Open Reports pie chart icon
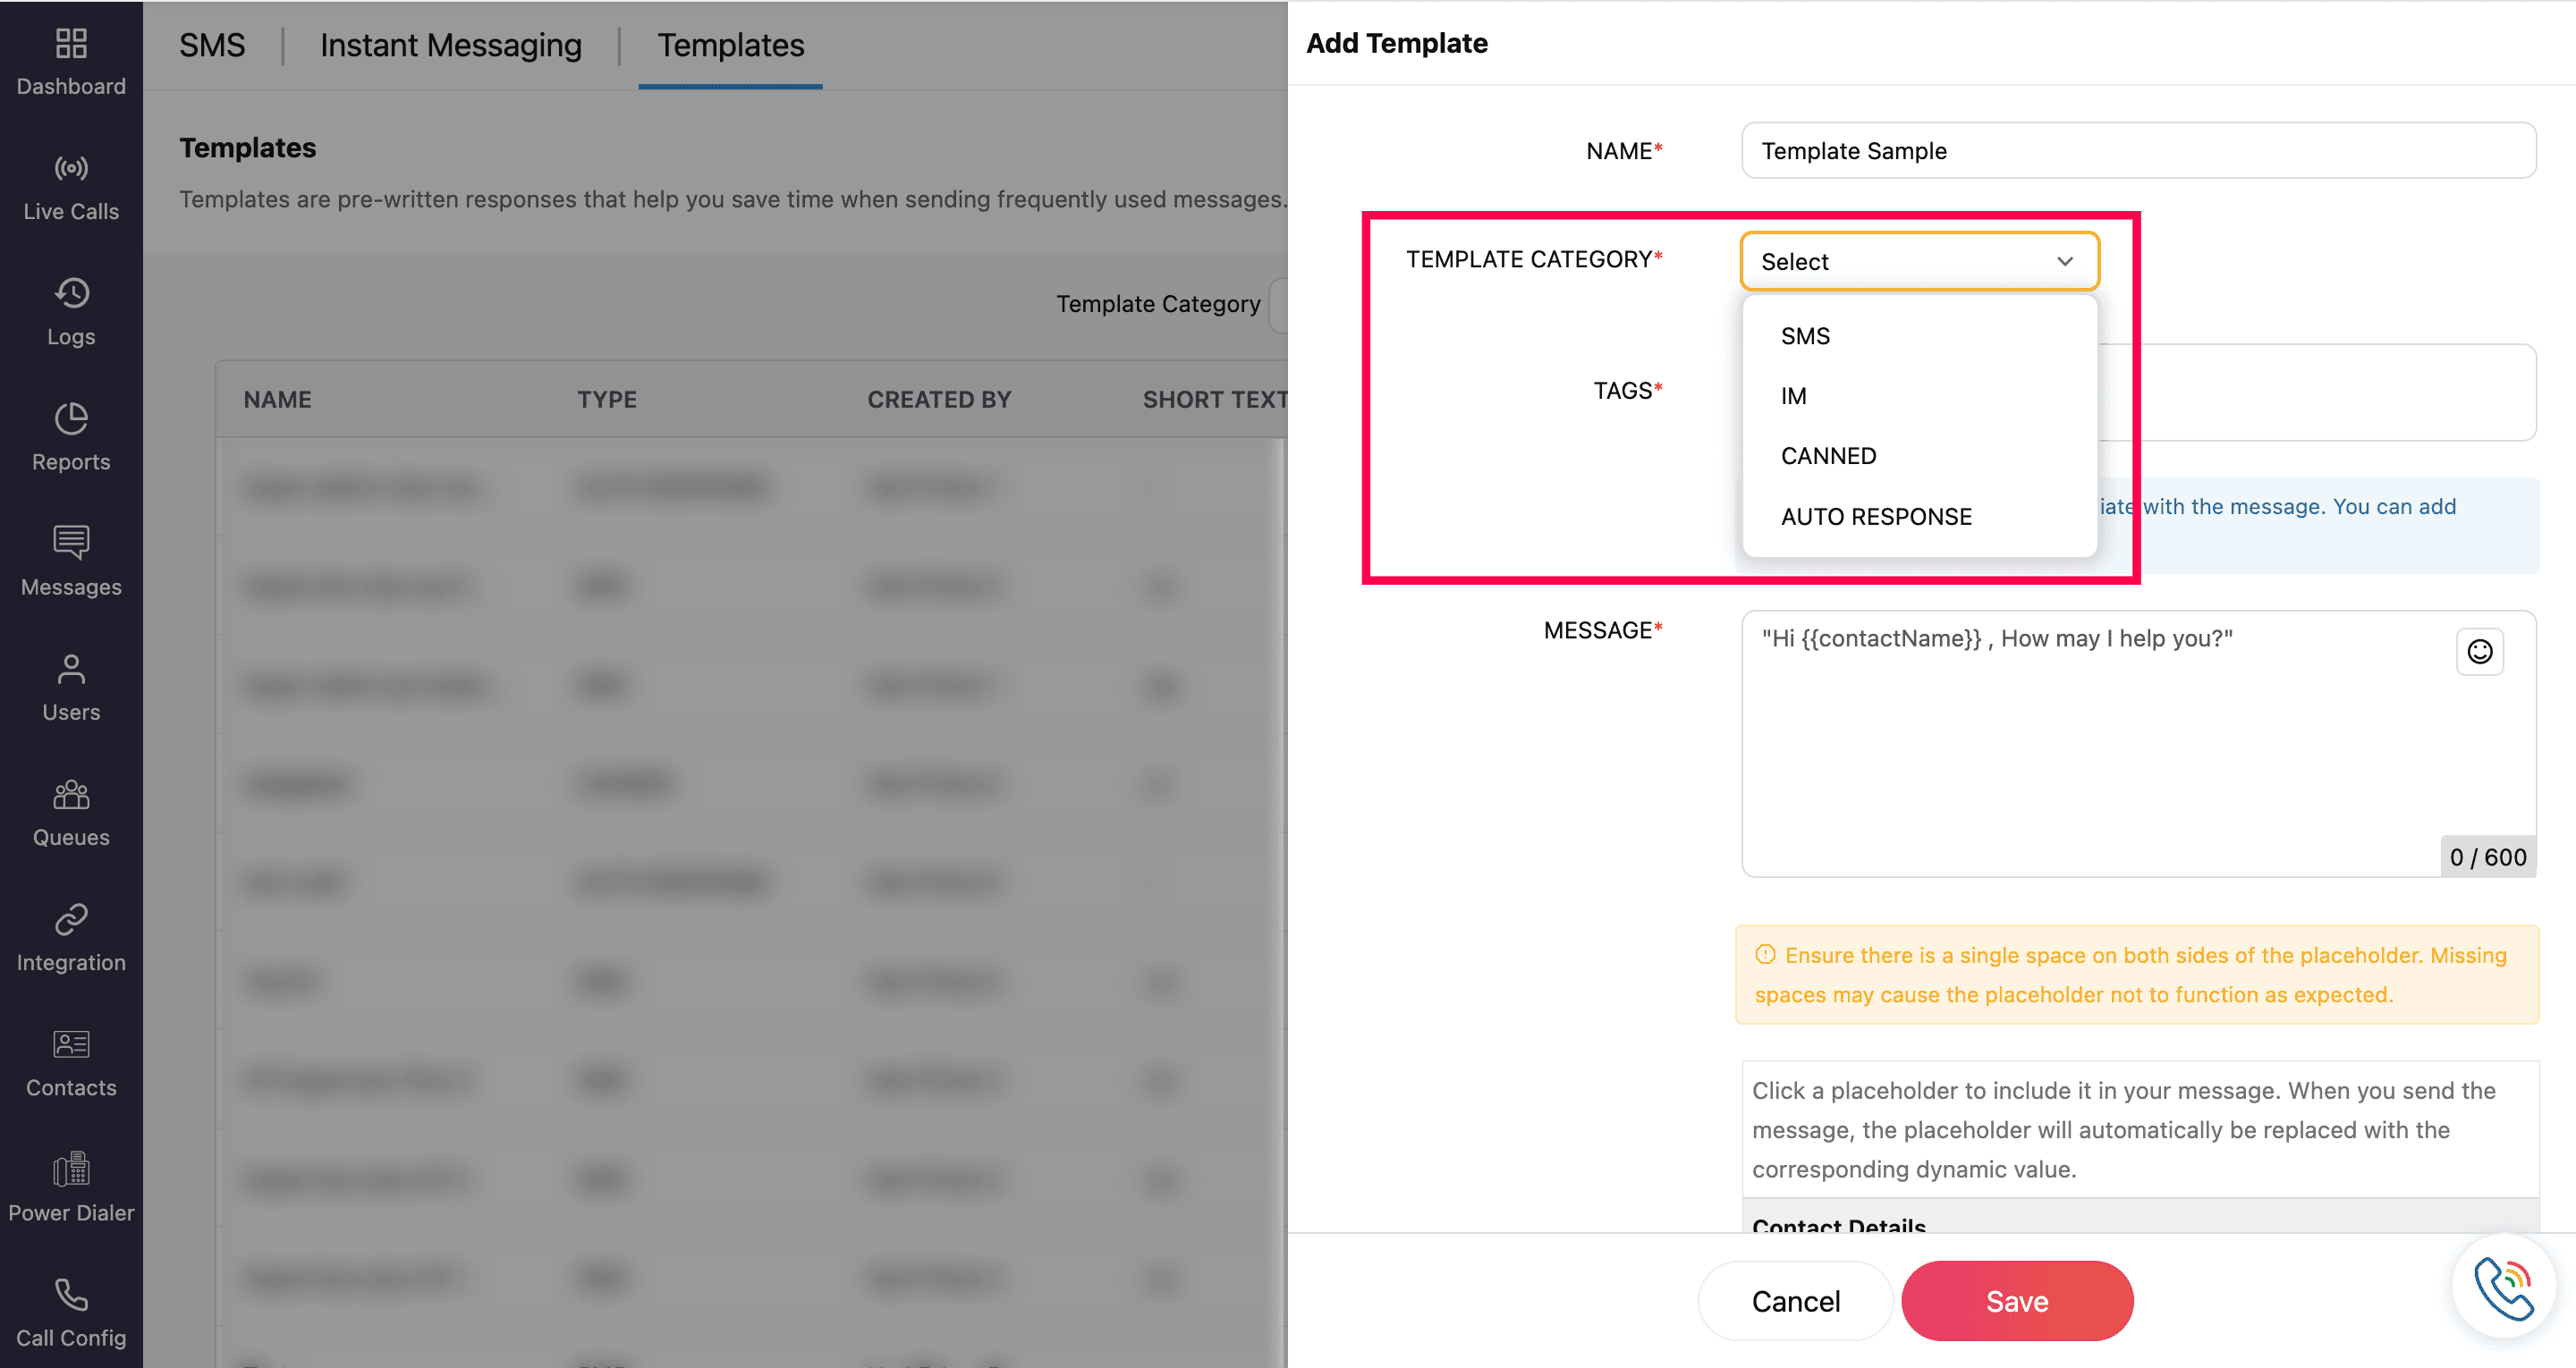 pos(71,418)
